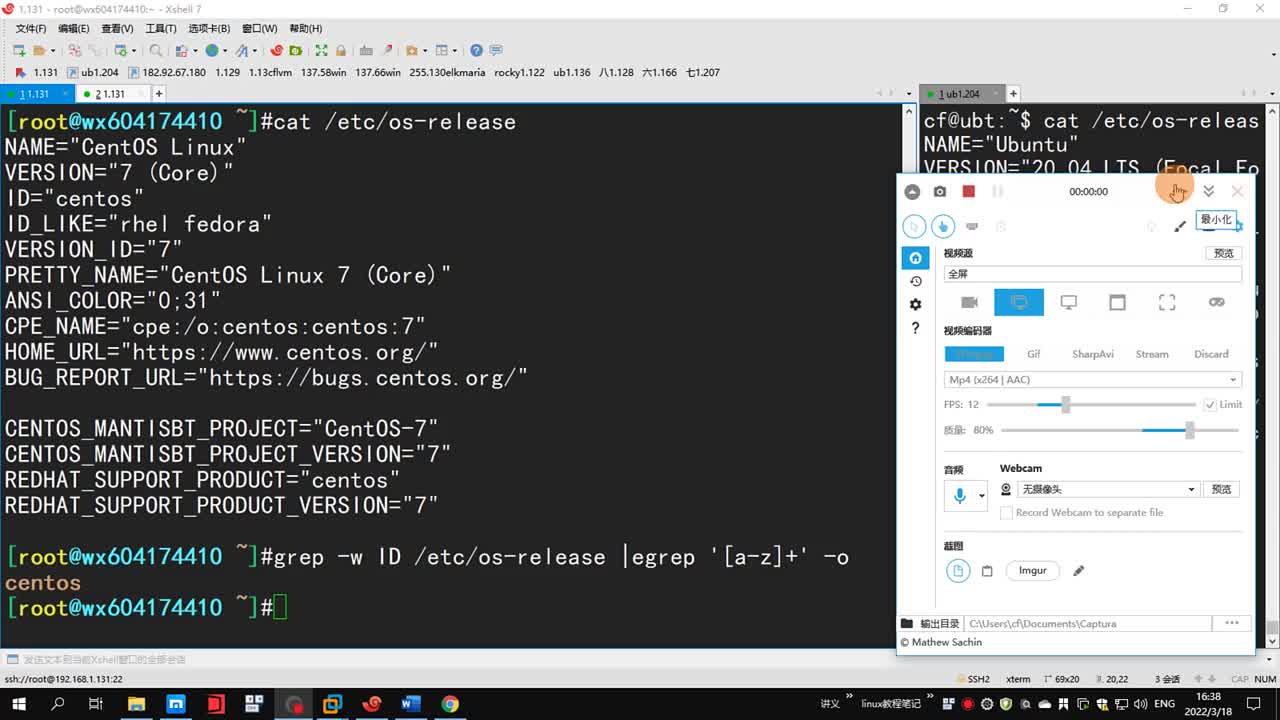Switch encoder to Gif tab

[1034, 354]
